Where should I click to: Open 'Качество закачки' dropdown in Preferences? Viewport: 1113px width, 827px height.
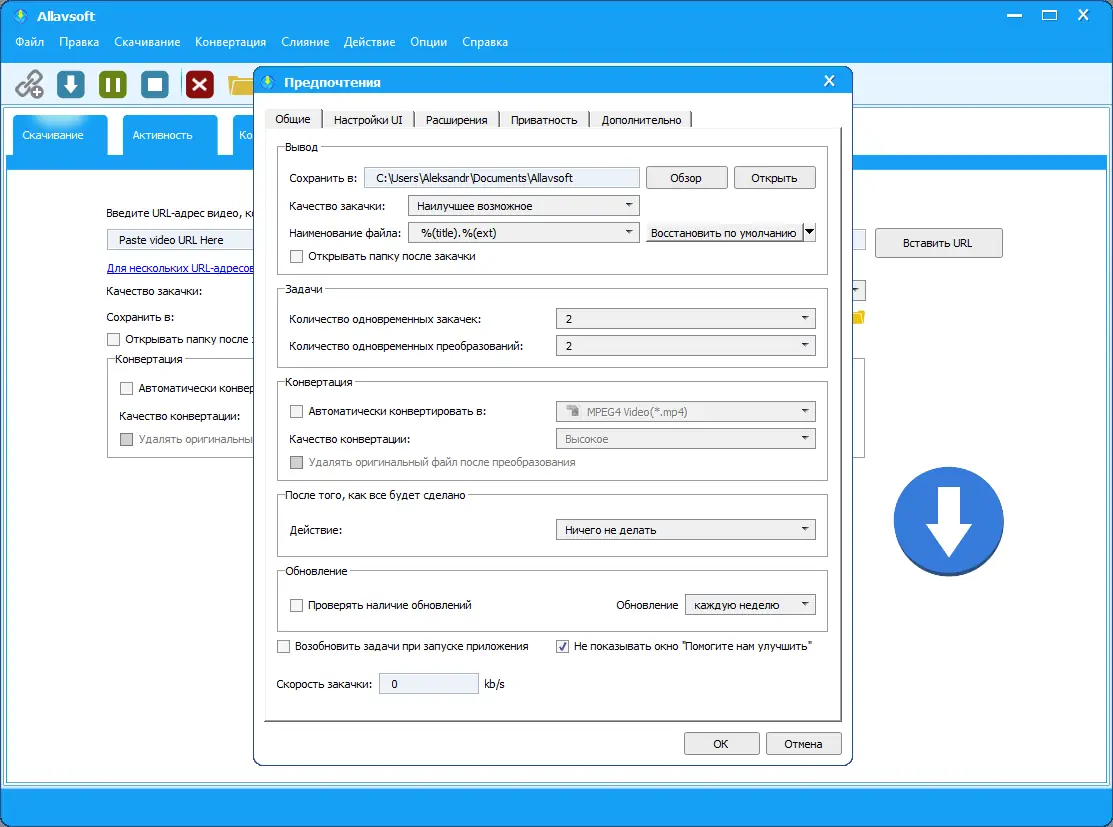(x=524, y=206)
